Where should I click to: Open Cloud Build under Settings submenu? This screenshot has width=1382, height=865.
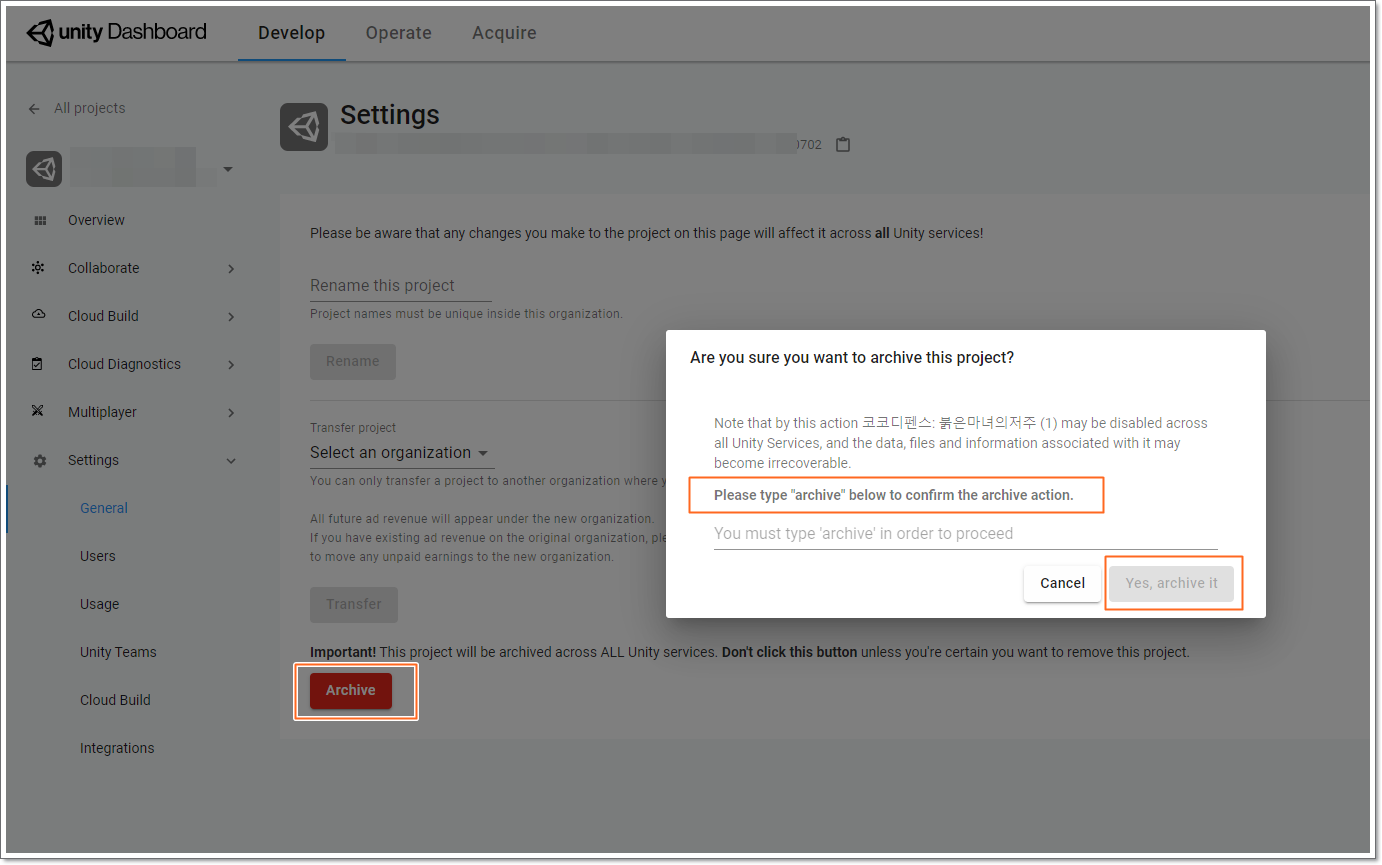pyautogui.click(x=115, y=700)
